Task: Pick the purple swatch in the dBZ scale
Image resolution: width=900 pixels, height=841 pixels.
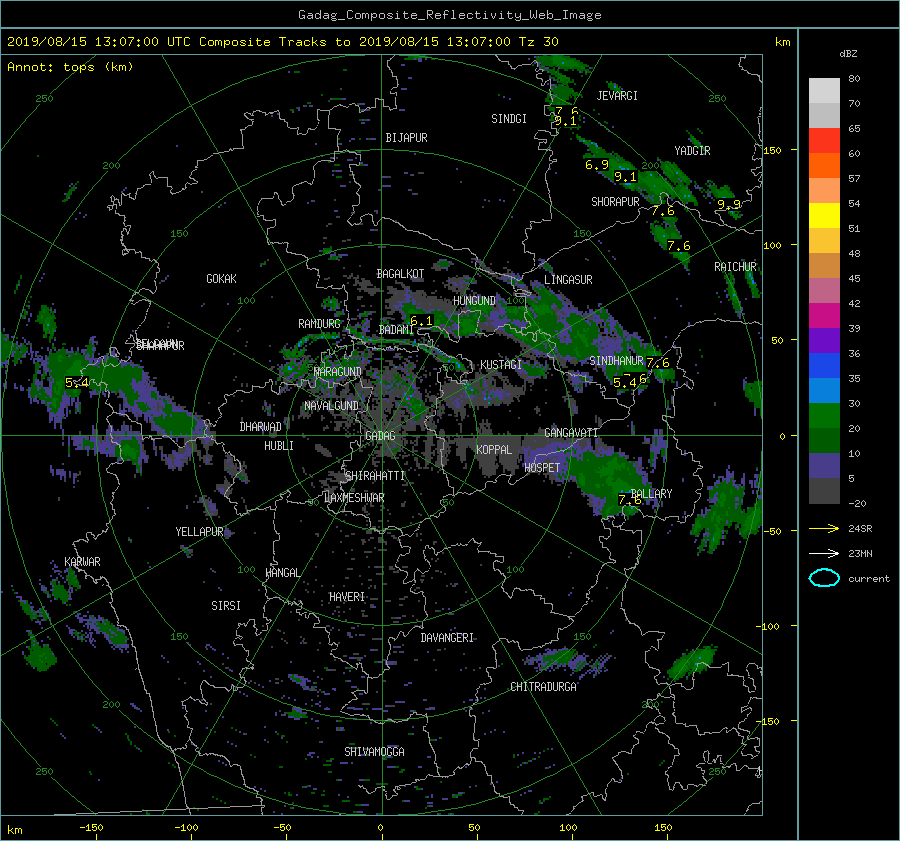Action: tap(824, 341)
